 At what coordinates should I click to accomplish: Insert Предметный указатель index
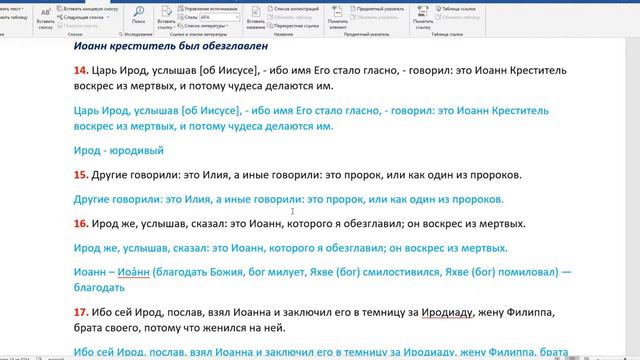click(x=378, y=9)
